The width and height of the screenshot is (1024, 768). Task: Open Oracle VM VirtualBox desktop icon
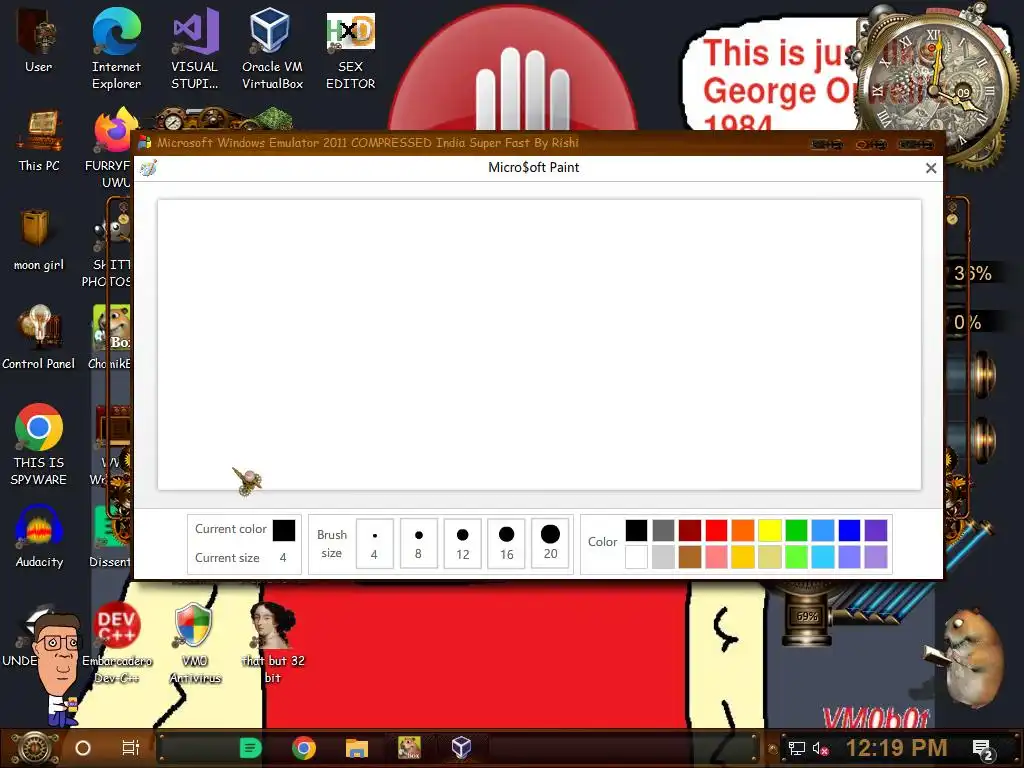click(x=272, y=48)
